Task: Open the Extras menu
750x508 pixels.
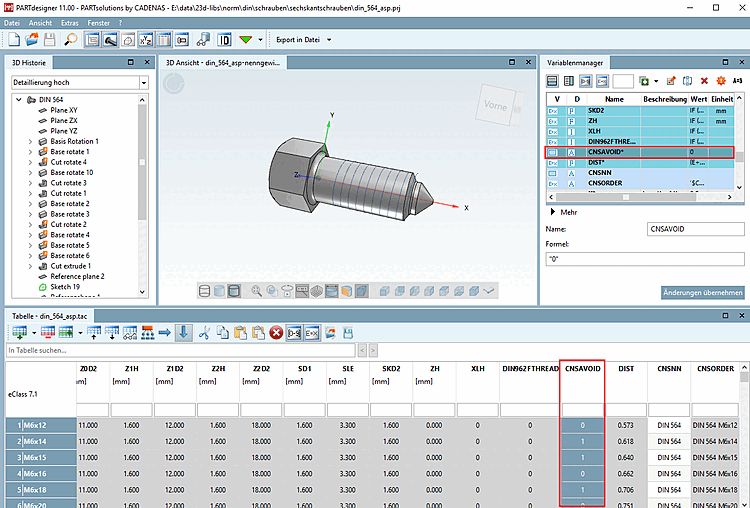Action: point(69,20)
